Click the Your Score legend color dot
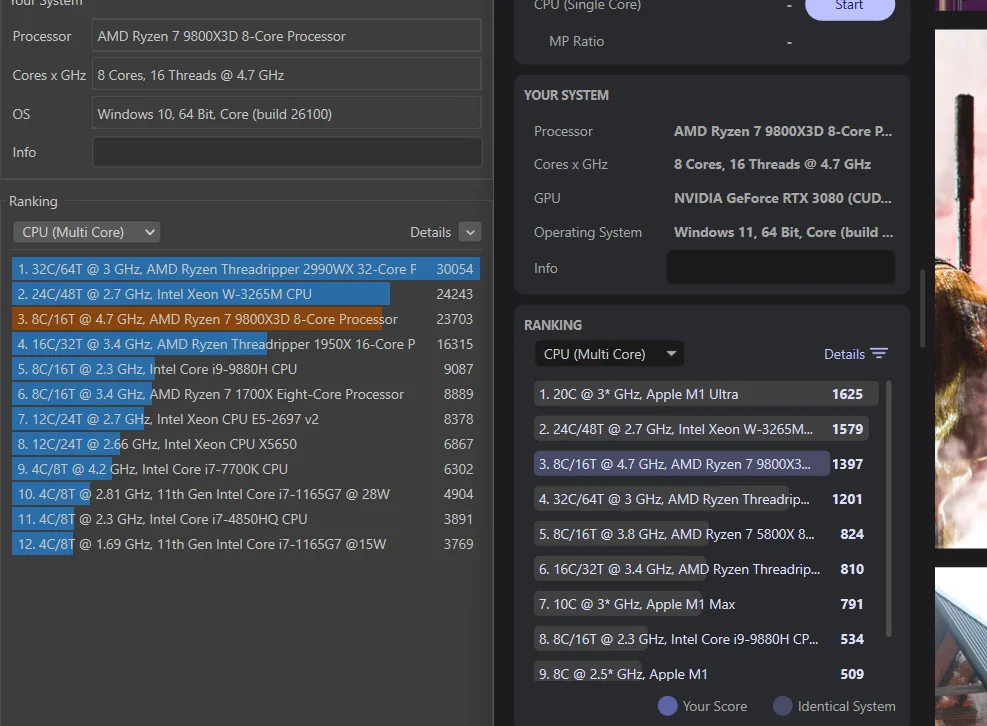The height and width of the screenshot is (726, 987). click(x=667, y=706)
